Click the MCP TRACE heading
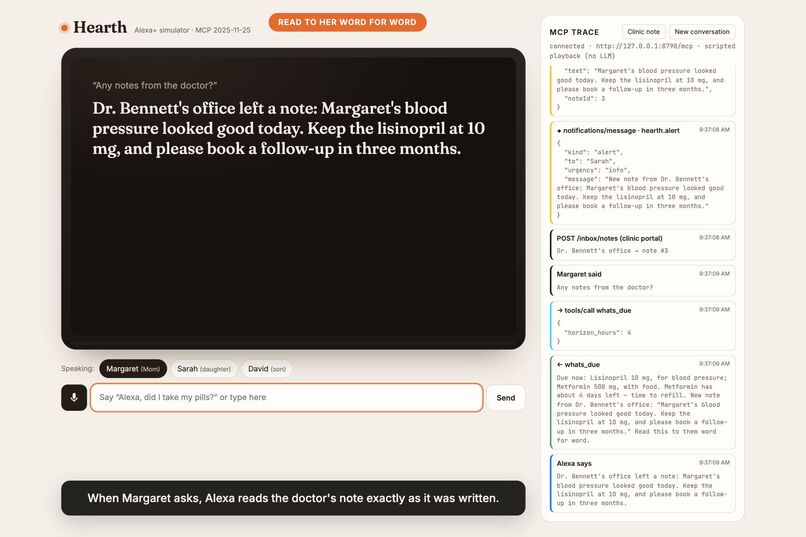The image size is (806, 537). pyautogui.click(x=574, y=32)
